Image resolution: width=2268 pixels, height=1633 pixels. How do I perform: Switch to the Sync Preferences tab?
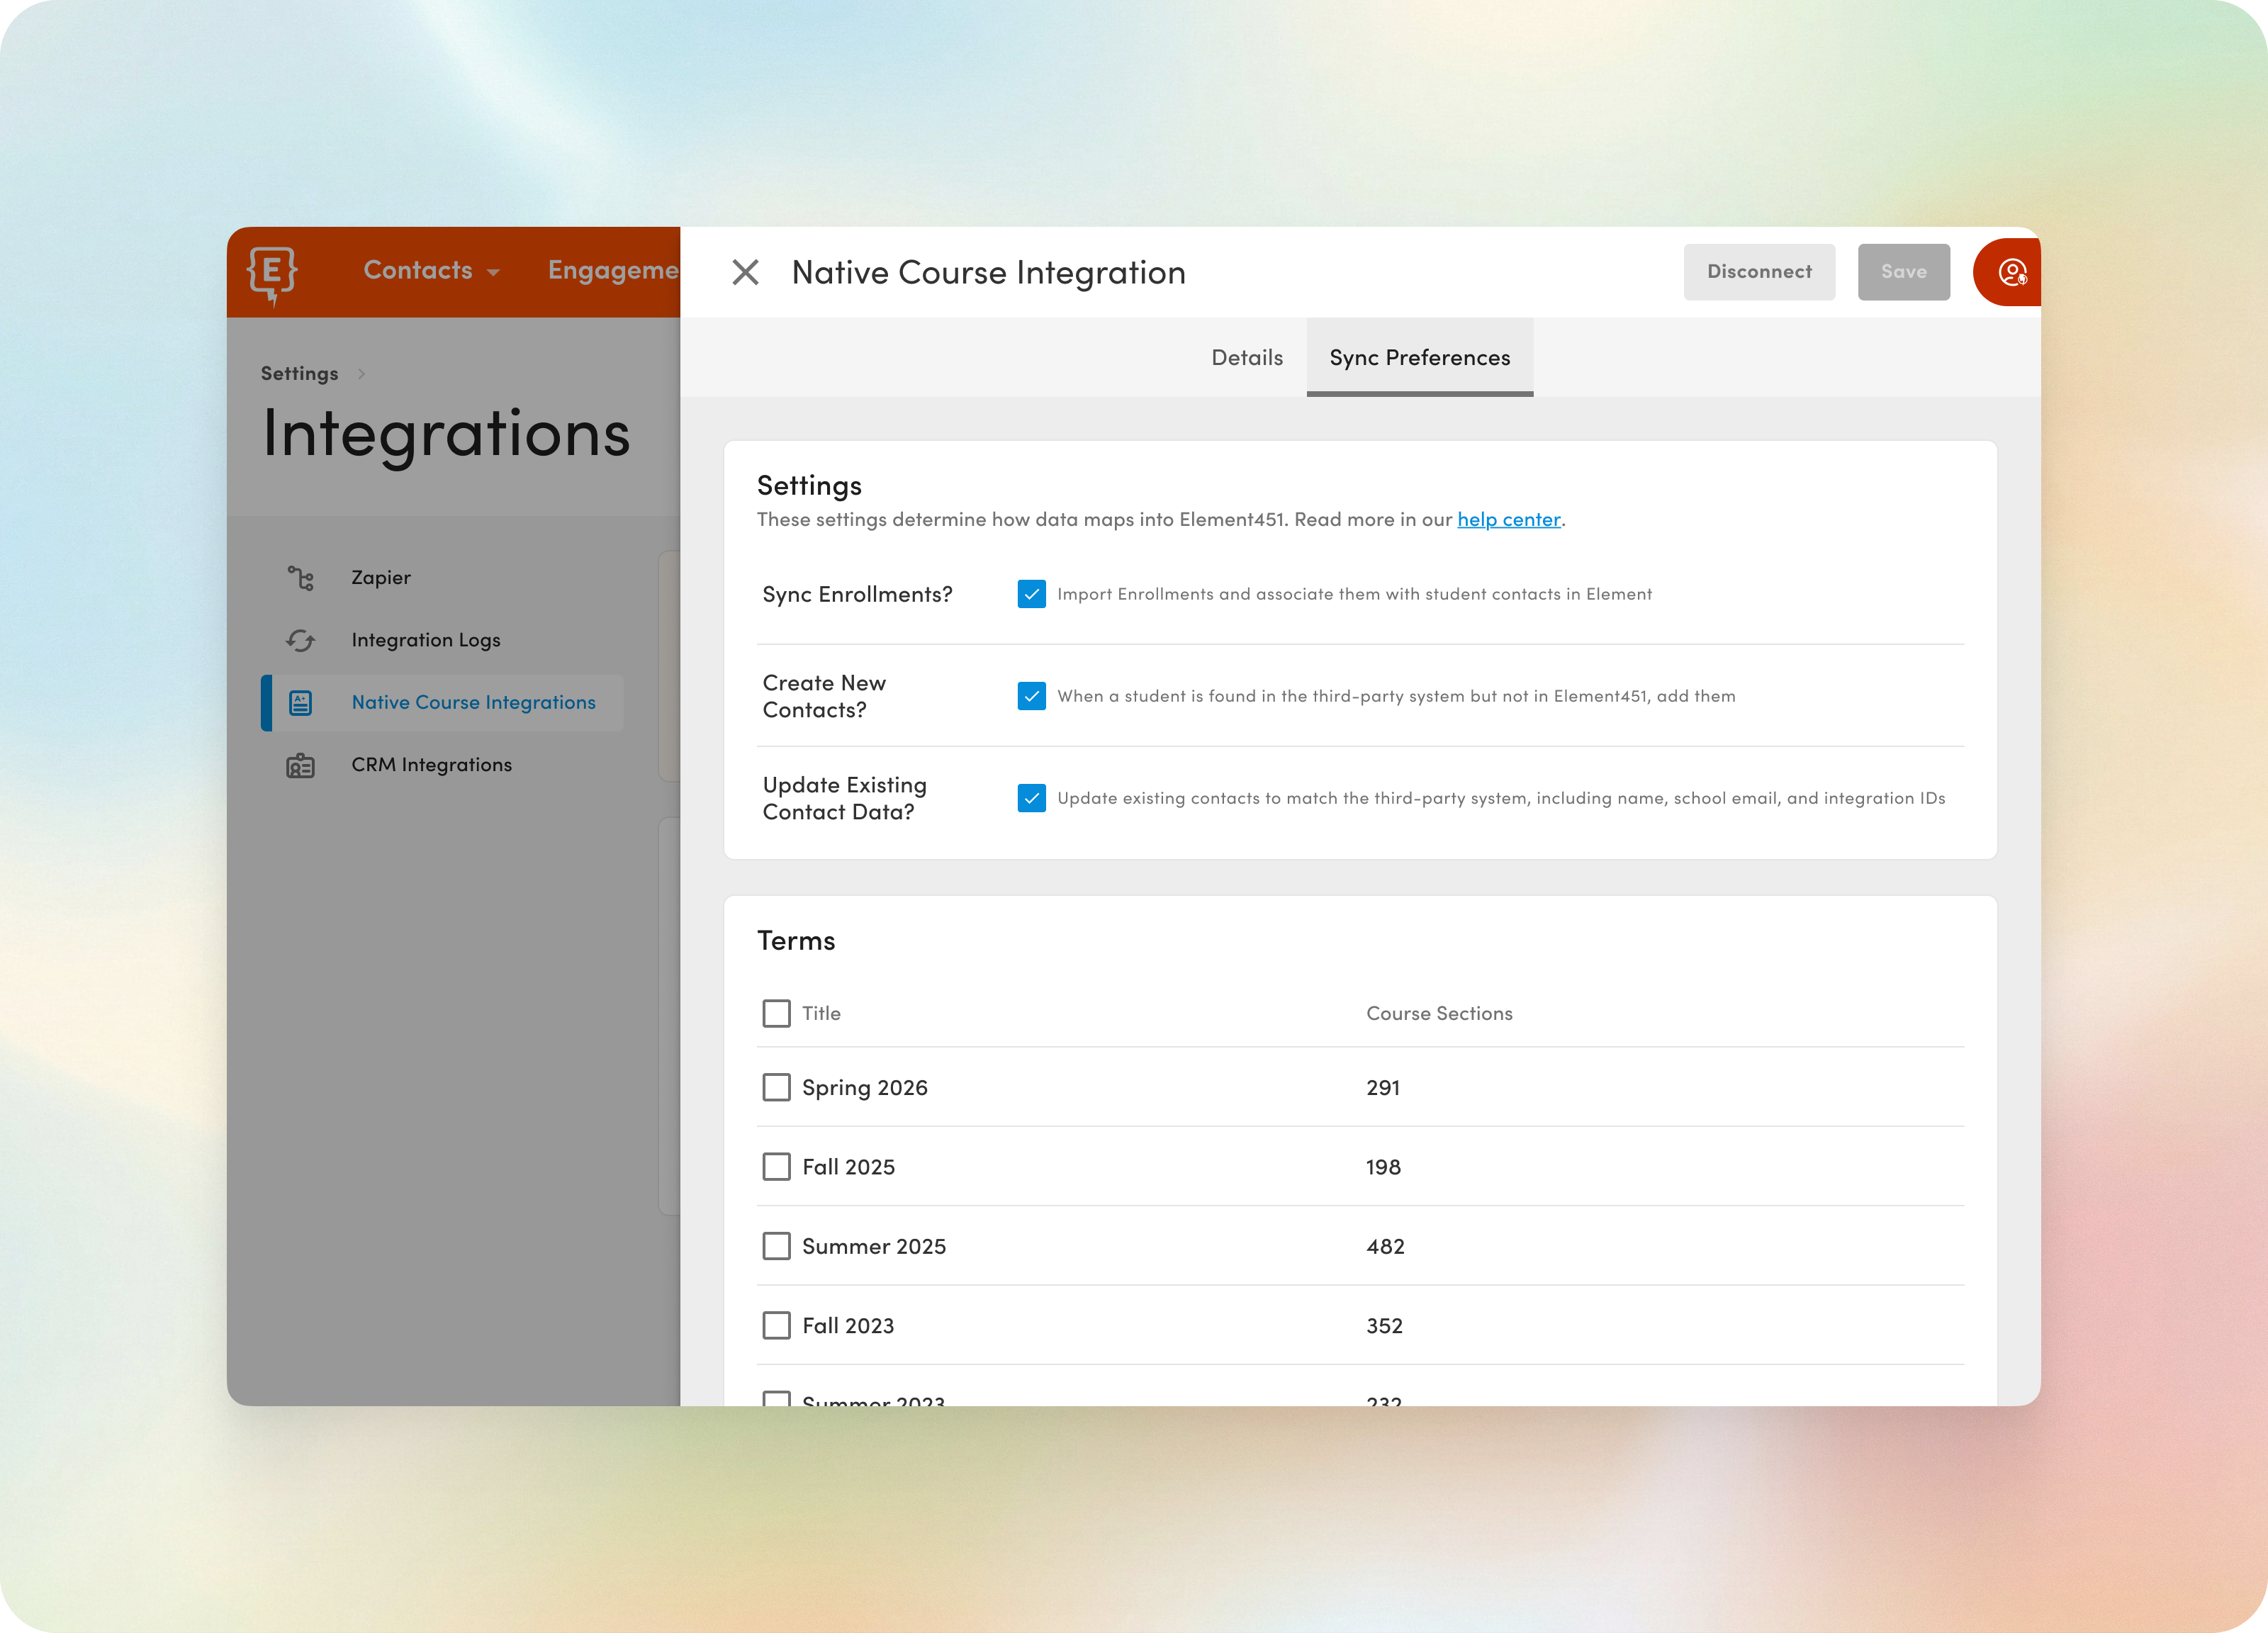[x=1419, y=357]
